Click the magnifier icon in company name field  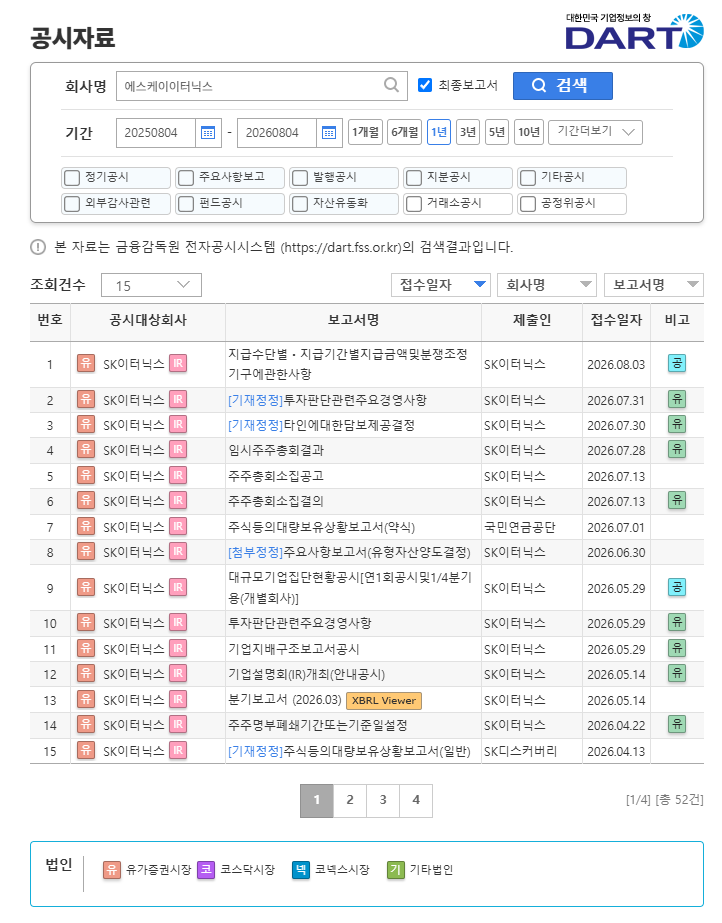(x=391, y=85)
